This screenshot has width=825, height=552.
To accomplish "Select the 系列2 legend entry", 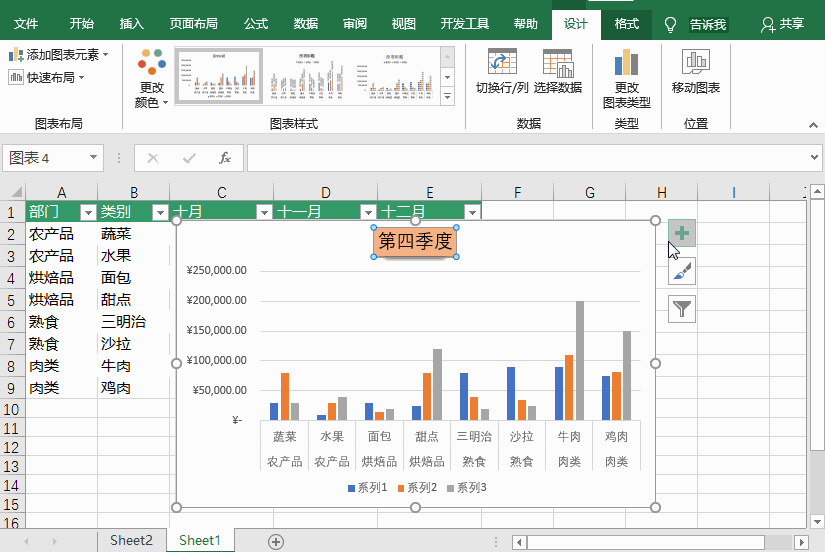I will coord(417,488).
